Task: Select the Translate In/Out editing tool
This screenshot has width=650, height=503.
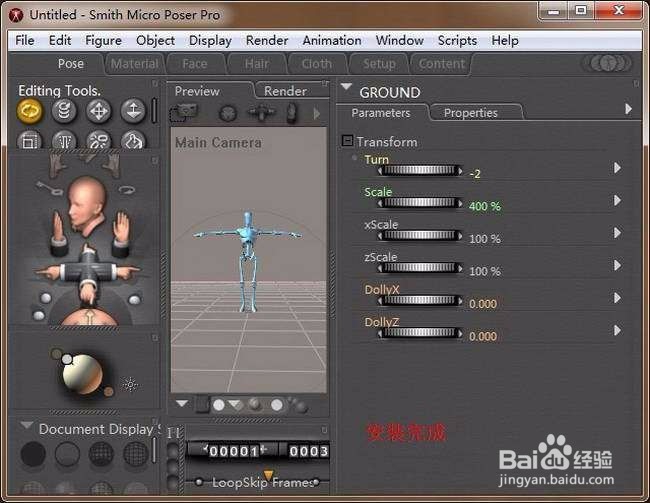Action: point(133,111)
